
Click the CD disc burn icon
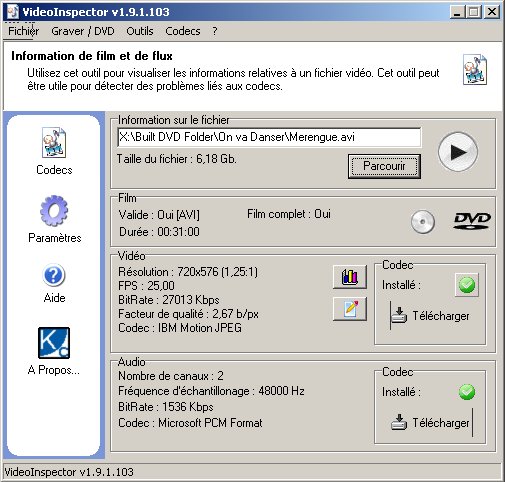(x=423, y=222)
